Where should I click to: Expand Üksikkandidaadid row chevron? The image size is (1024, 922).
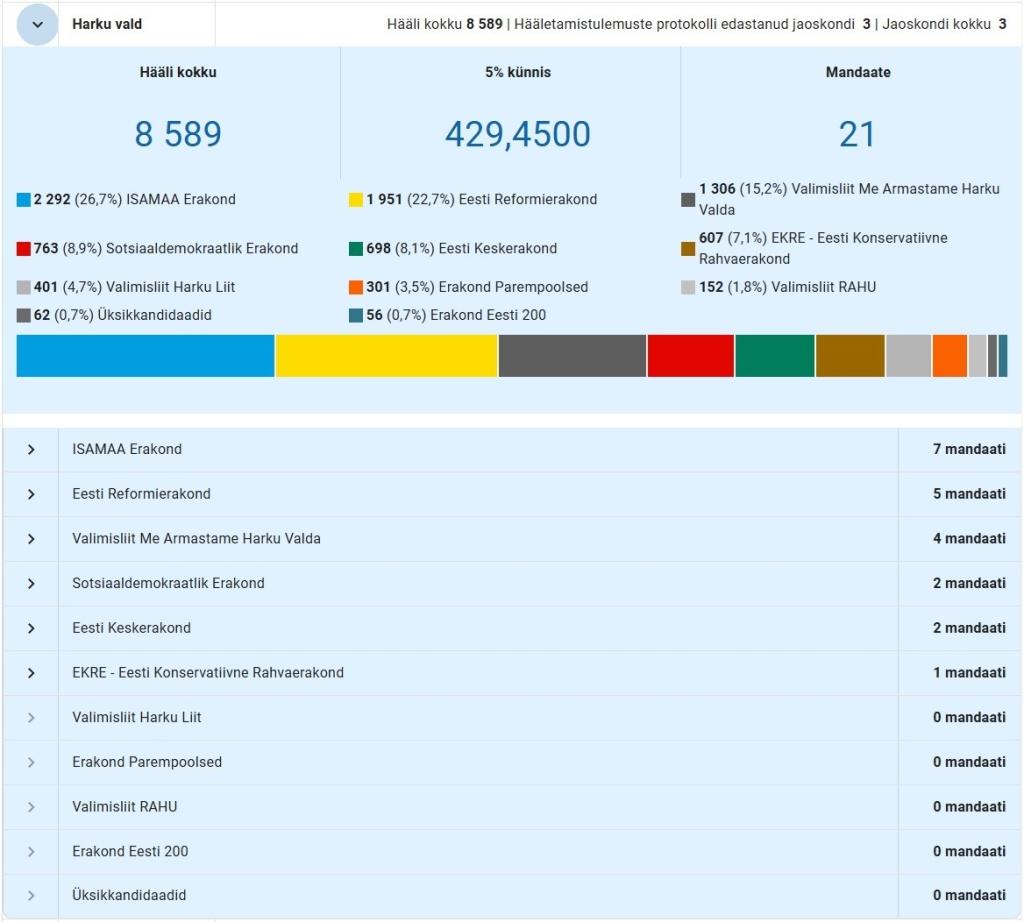[31, 896]
